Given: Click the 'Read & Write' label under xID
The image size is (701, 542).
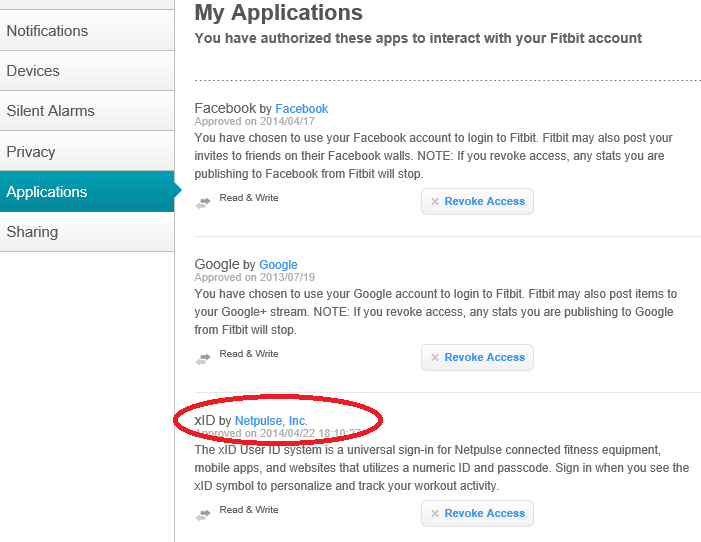Looking at the screenshot, I should coord(249,510).
